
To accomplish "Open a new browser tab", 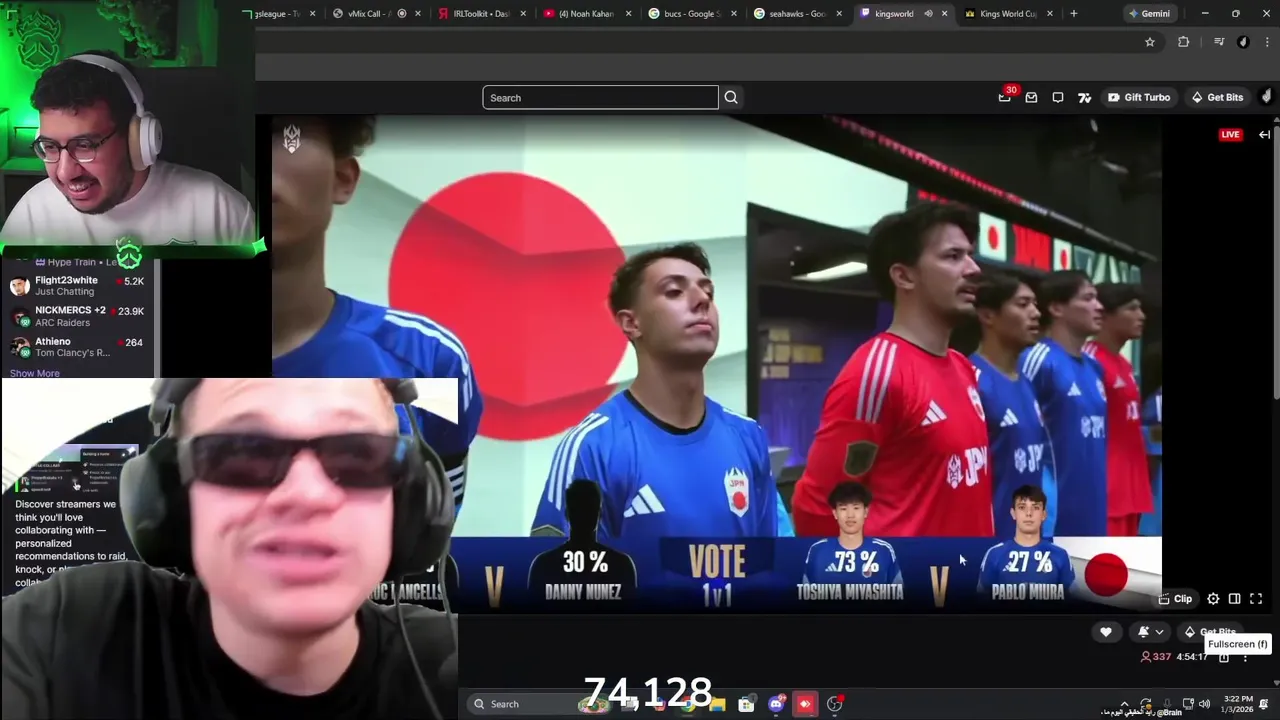I will 1074,14.
